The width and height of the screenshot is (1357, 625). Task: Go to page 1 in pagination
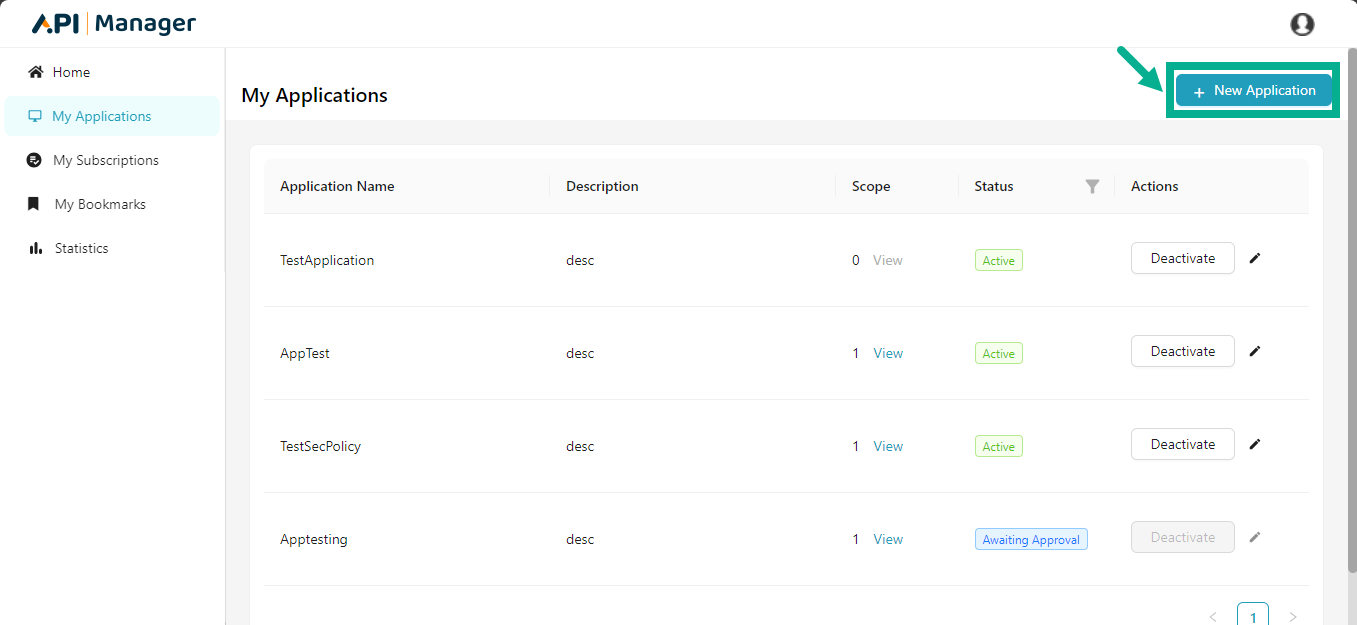pos(1252,616)
